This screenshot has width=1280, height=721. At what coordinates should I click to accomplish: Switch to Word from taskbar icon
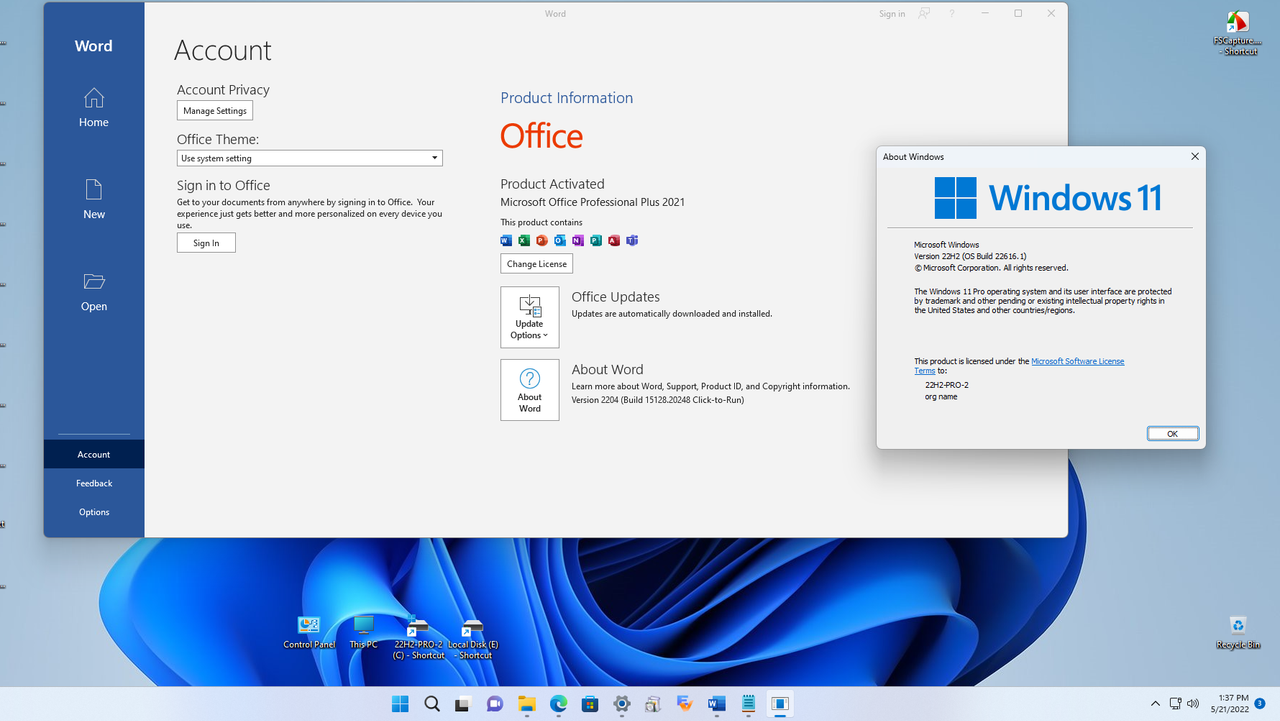pos(716,704)
